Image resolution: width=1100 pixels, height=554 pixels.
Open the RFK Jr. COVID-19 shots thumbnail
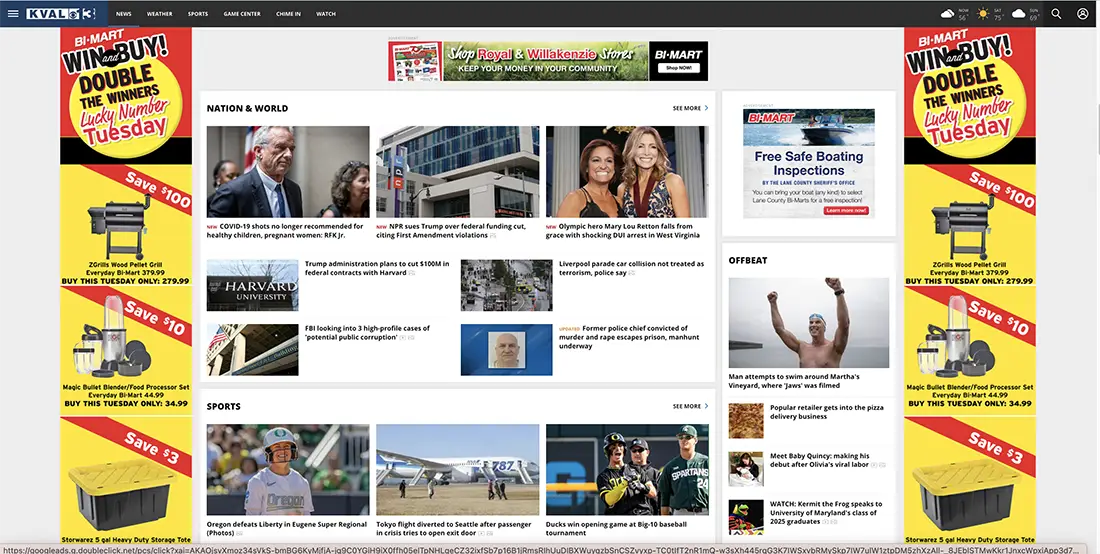(x=288, y=172)
